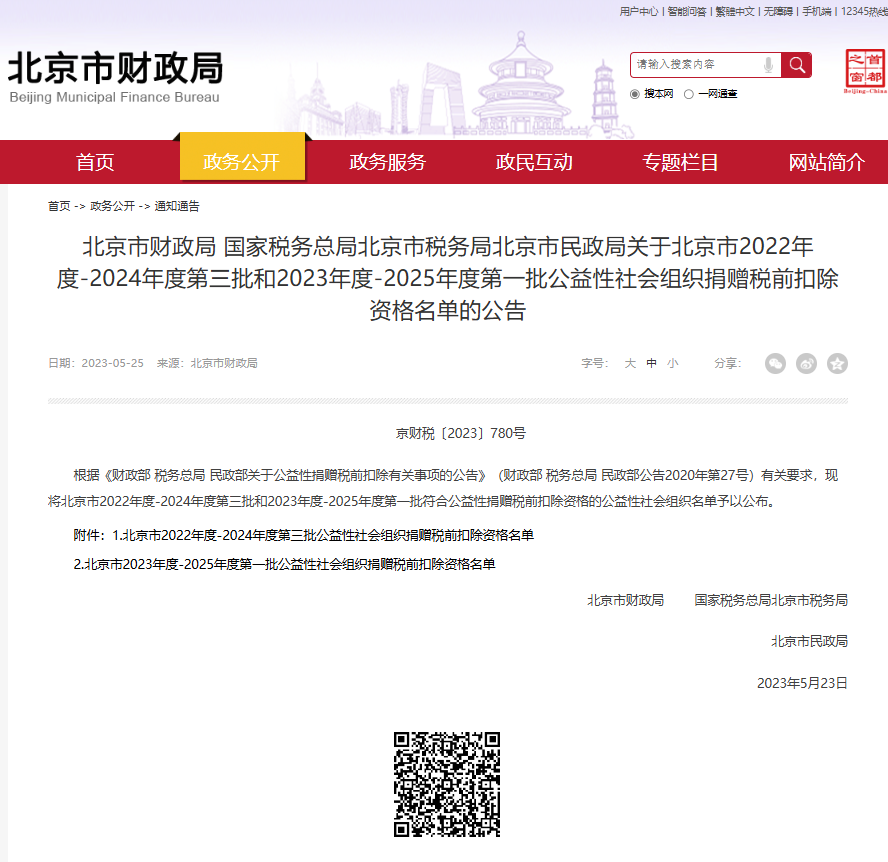This screenshot has width=888, height=862.
Task: Click the announcement title heading
Action: click(x=447, y=278)
